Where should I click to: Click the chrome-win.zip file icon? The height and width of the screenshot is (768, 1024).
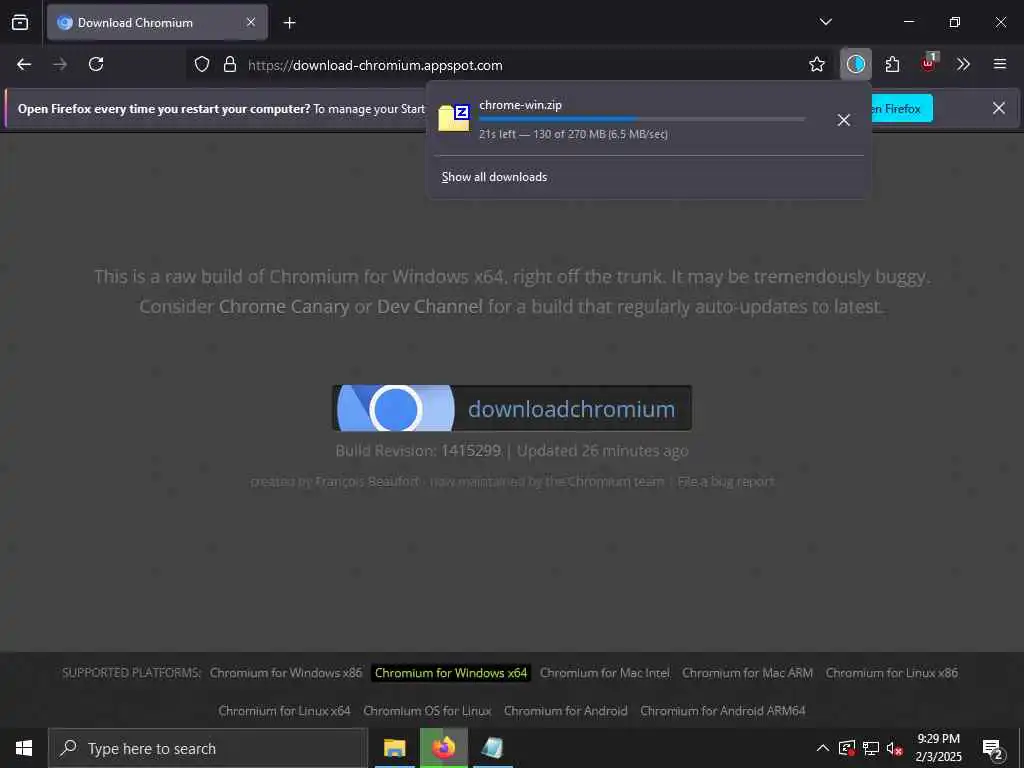click(x=454, y=118)
